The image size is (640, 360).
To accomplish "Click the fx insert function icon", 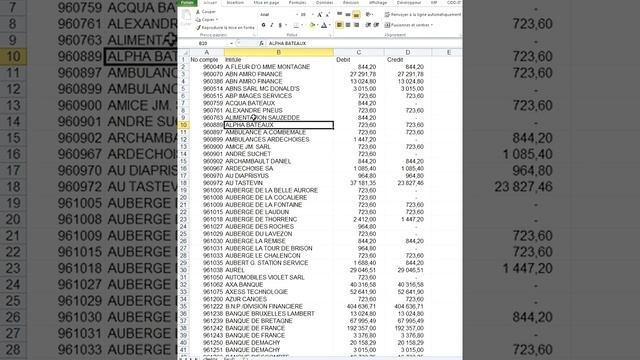I will tap(261, 43).
